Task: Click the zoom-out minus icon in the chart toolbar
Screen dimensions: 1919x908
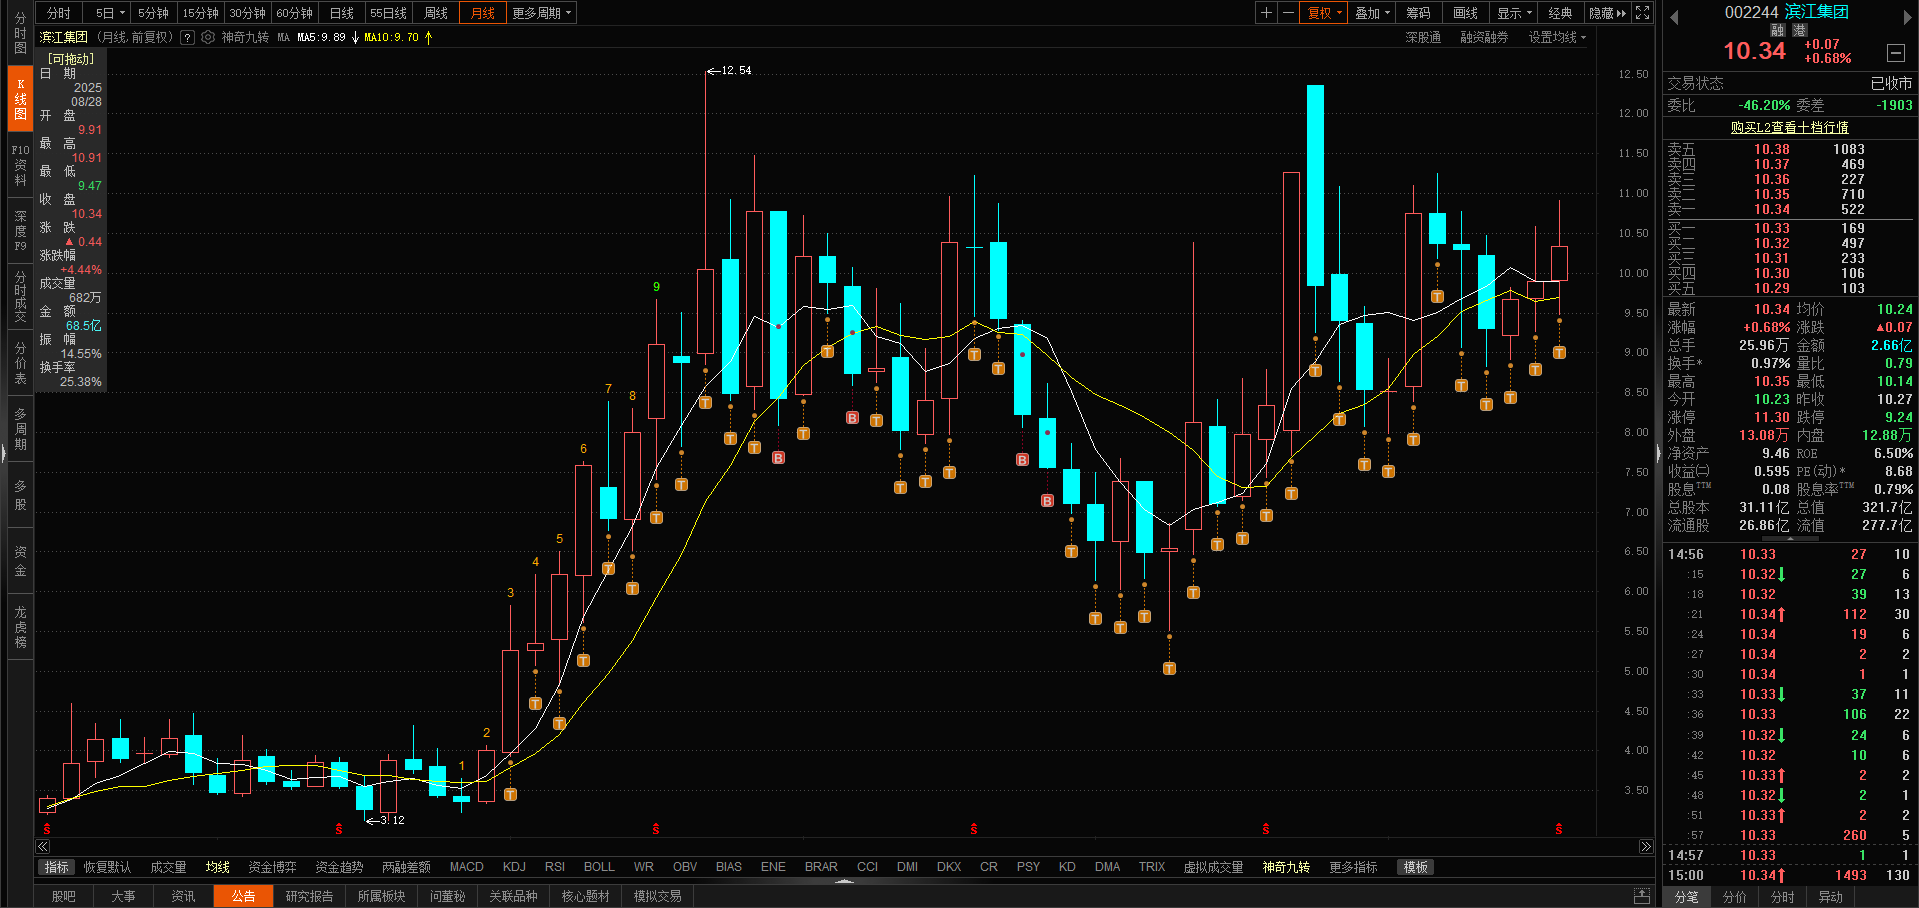Action: (1288, 13)
